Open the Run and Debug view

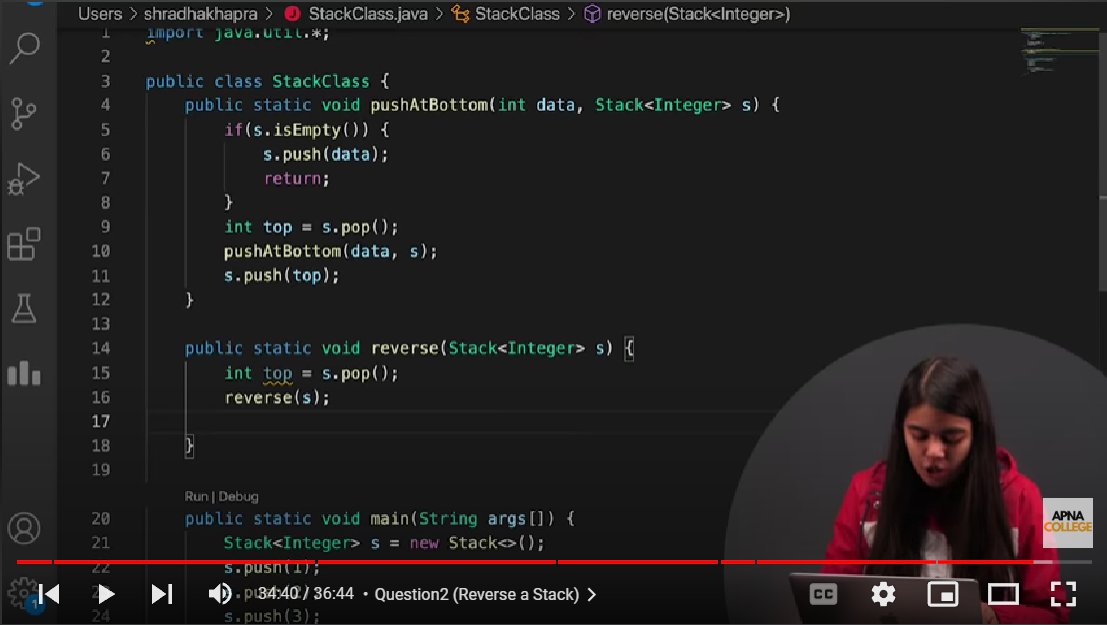click(24, 179)
